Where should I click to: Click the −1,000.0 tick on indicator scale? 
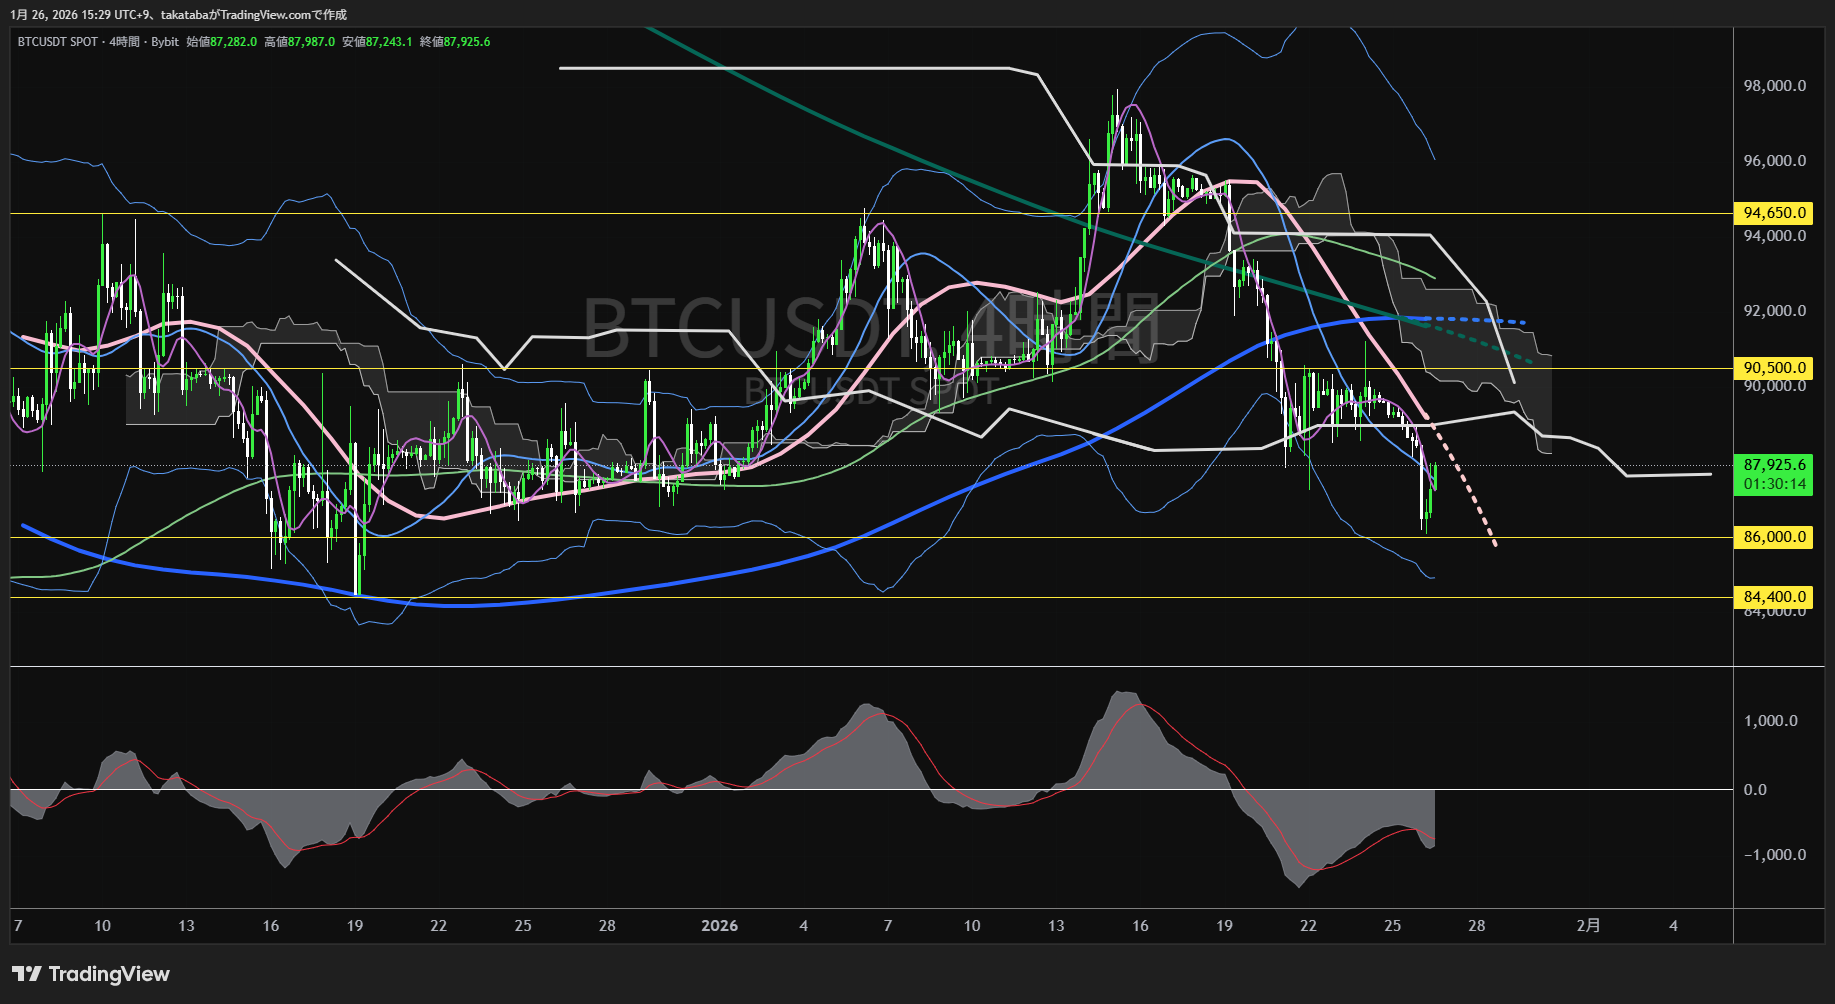[x=1774, y=855]
